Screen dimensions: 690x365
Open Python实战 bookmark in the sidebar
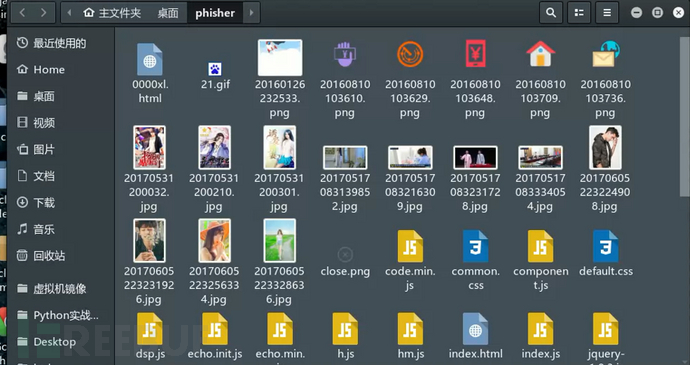61,315
